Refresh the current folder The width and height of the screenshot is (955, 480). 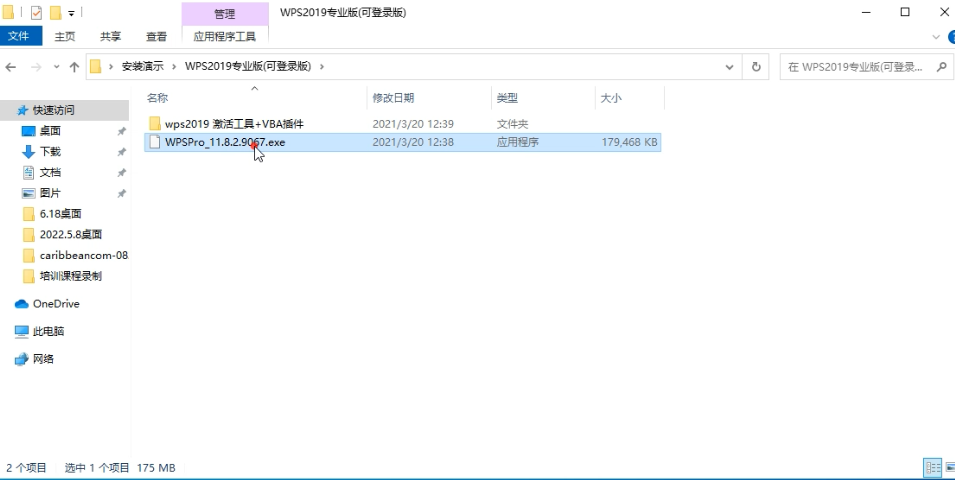point(756,67)
